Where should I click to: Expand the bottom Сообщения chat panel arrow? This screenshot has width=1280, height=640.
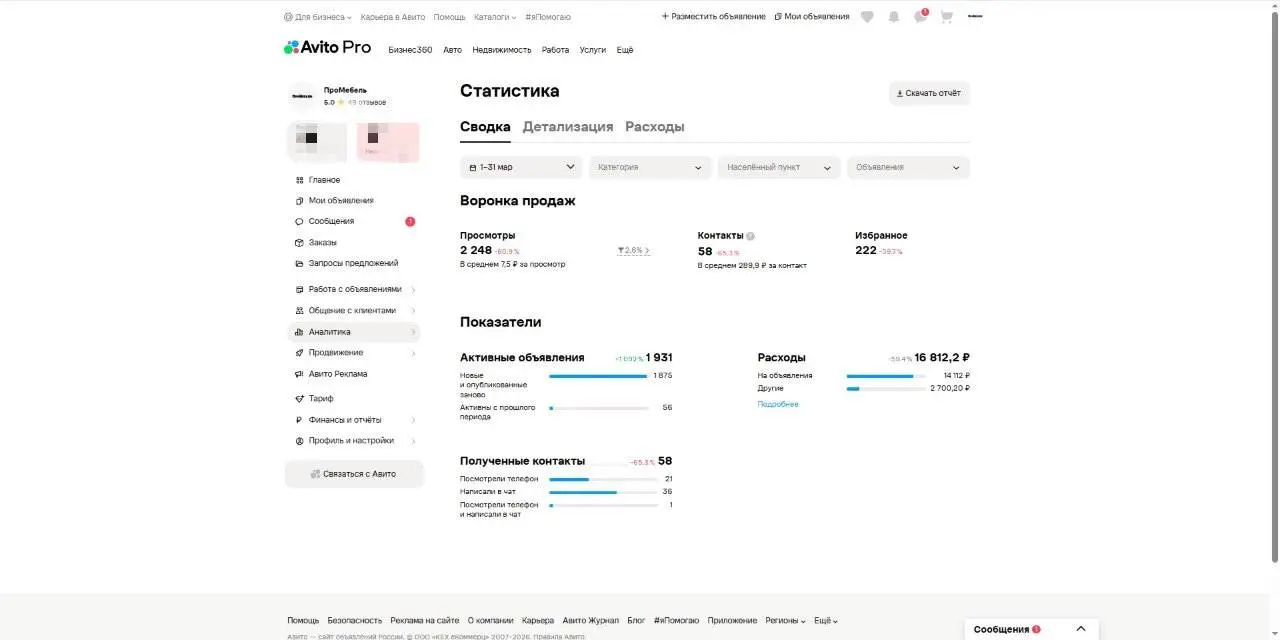click(1081, 629)
